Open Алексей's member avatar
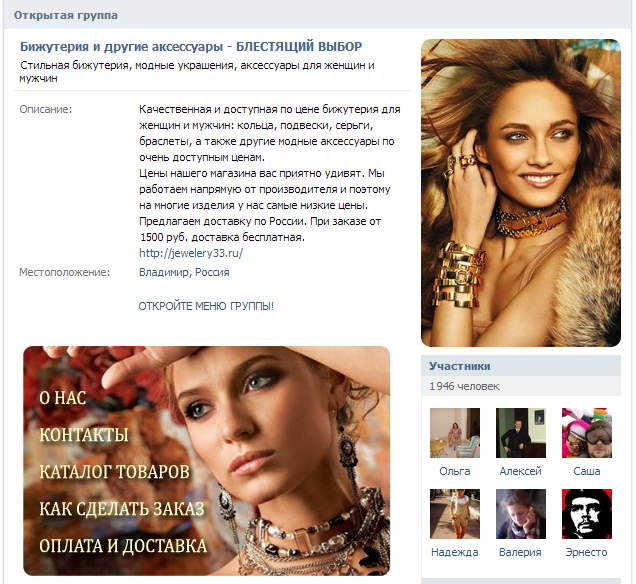The image size is (636, 584). tap(521, 433)
